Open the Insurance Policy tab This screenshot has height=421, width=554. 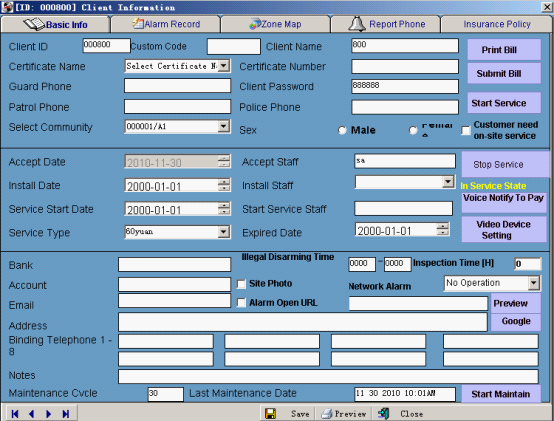click(x=497, y=24)
